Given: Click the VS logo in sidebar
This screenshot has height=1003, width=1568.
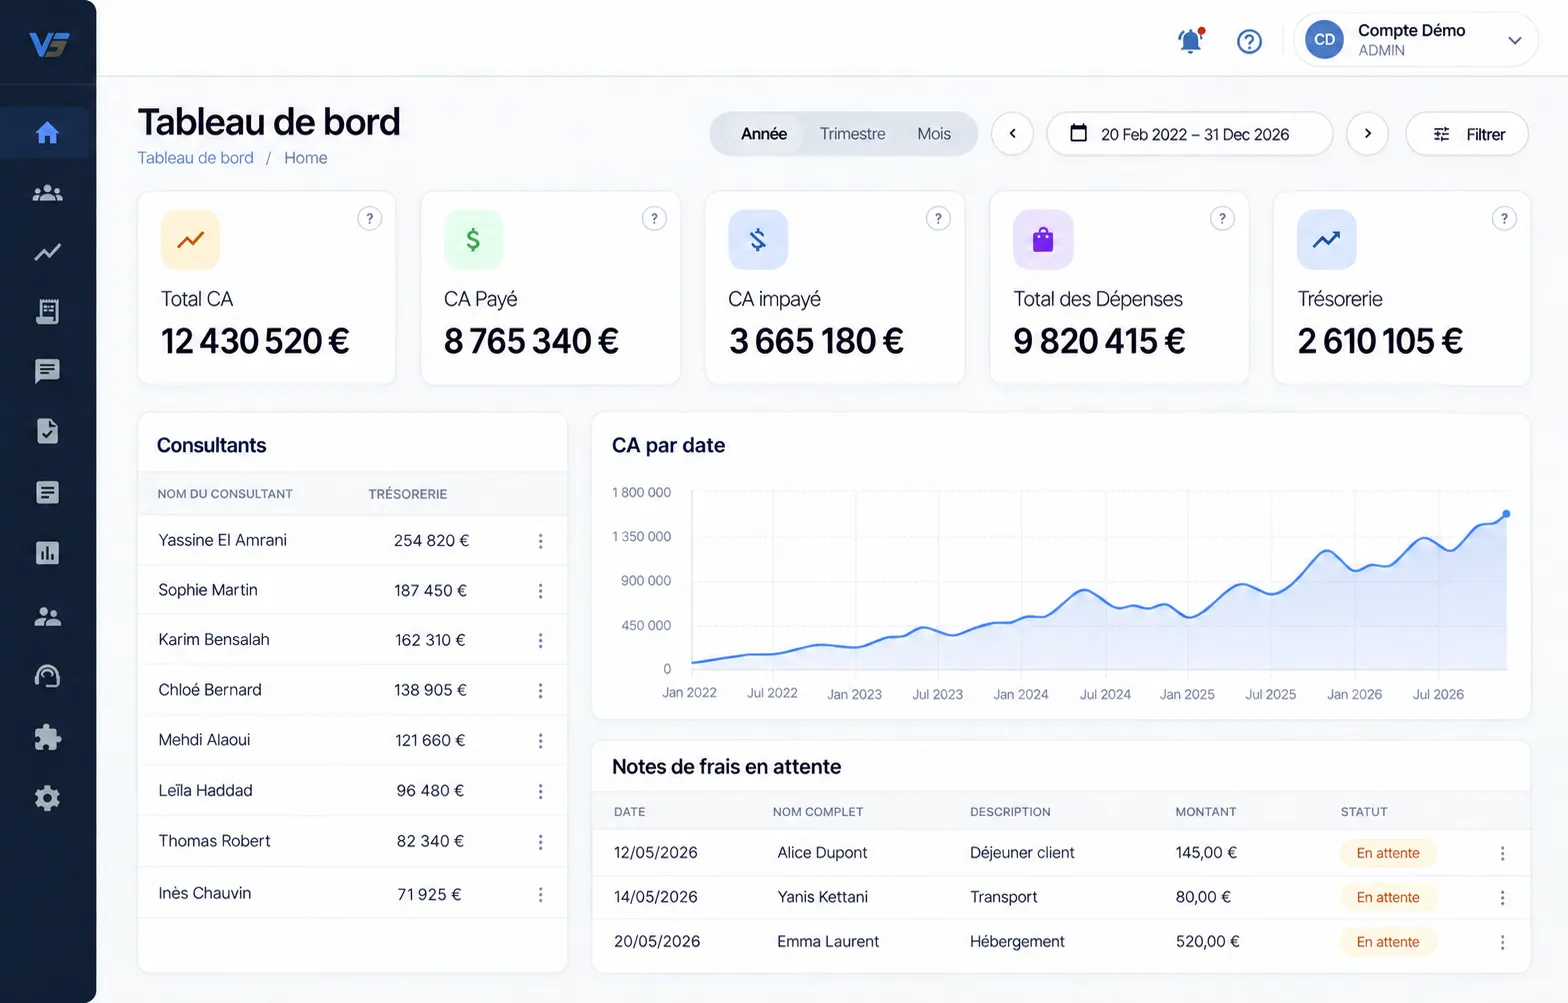Looking at the screenshot, I should [x=49, y=45].
